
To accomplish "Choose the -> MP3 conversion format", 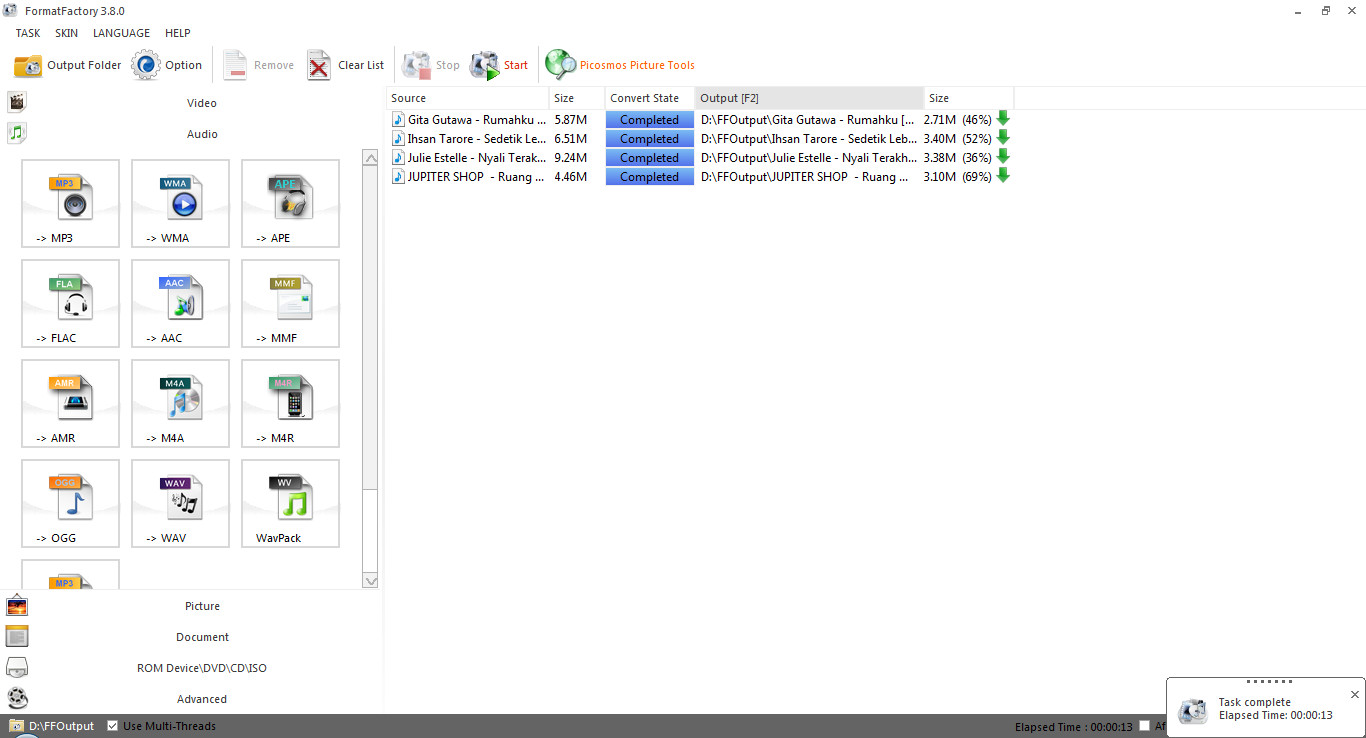I will pyautogui.click(x=70, y=204).
